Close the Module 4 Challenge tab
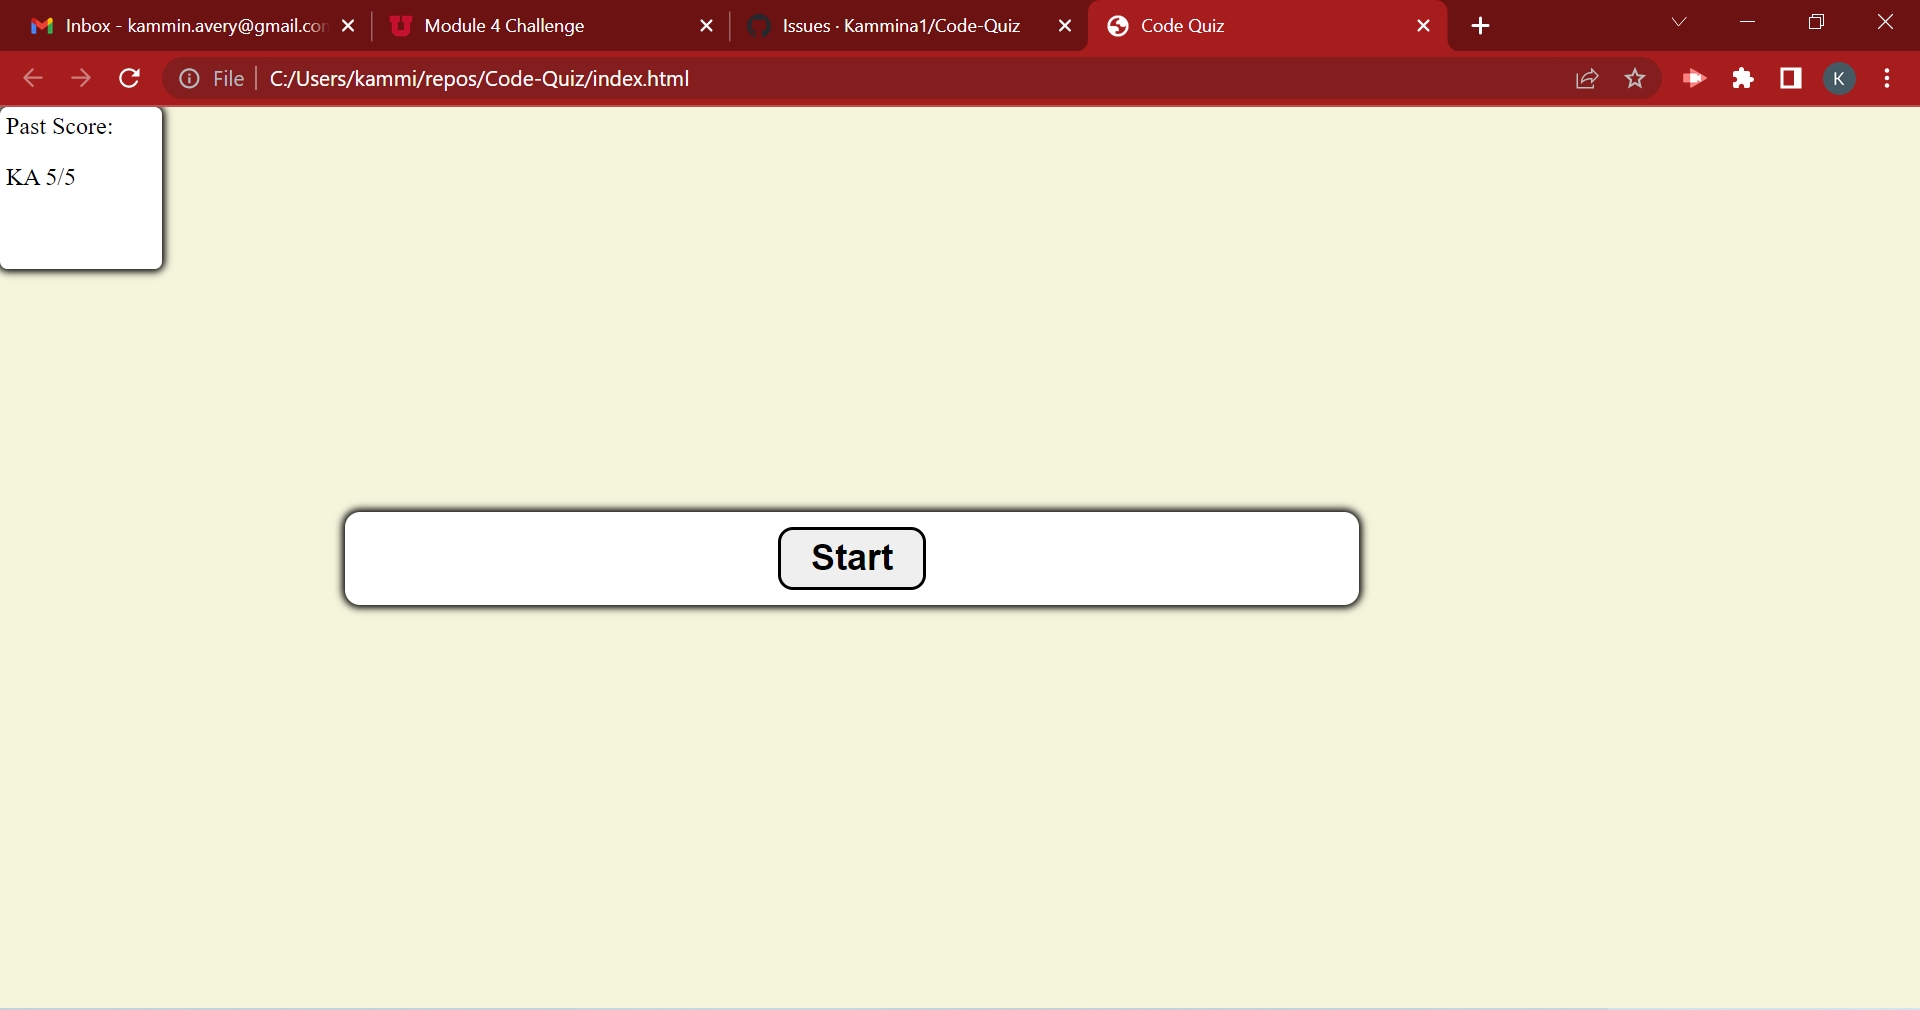 [707, 27]
